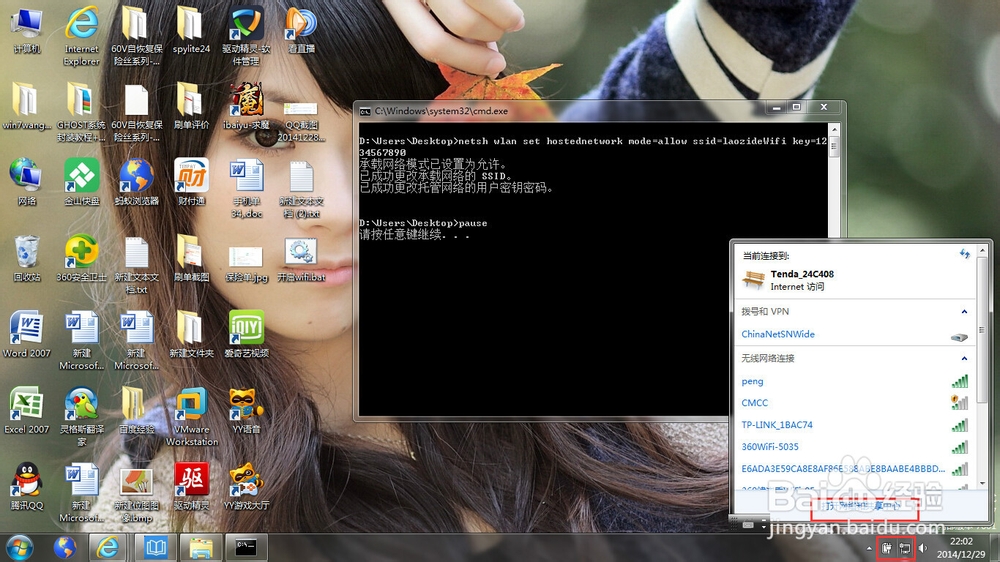Select the 刷单评价 folder

(191, 107)
